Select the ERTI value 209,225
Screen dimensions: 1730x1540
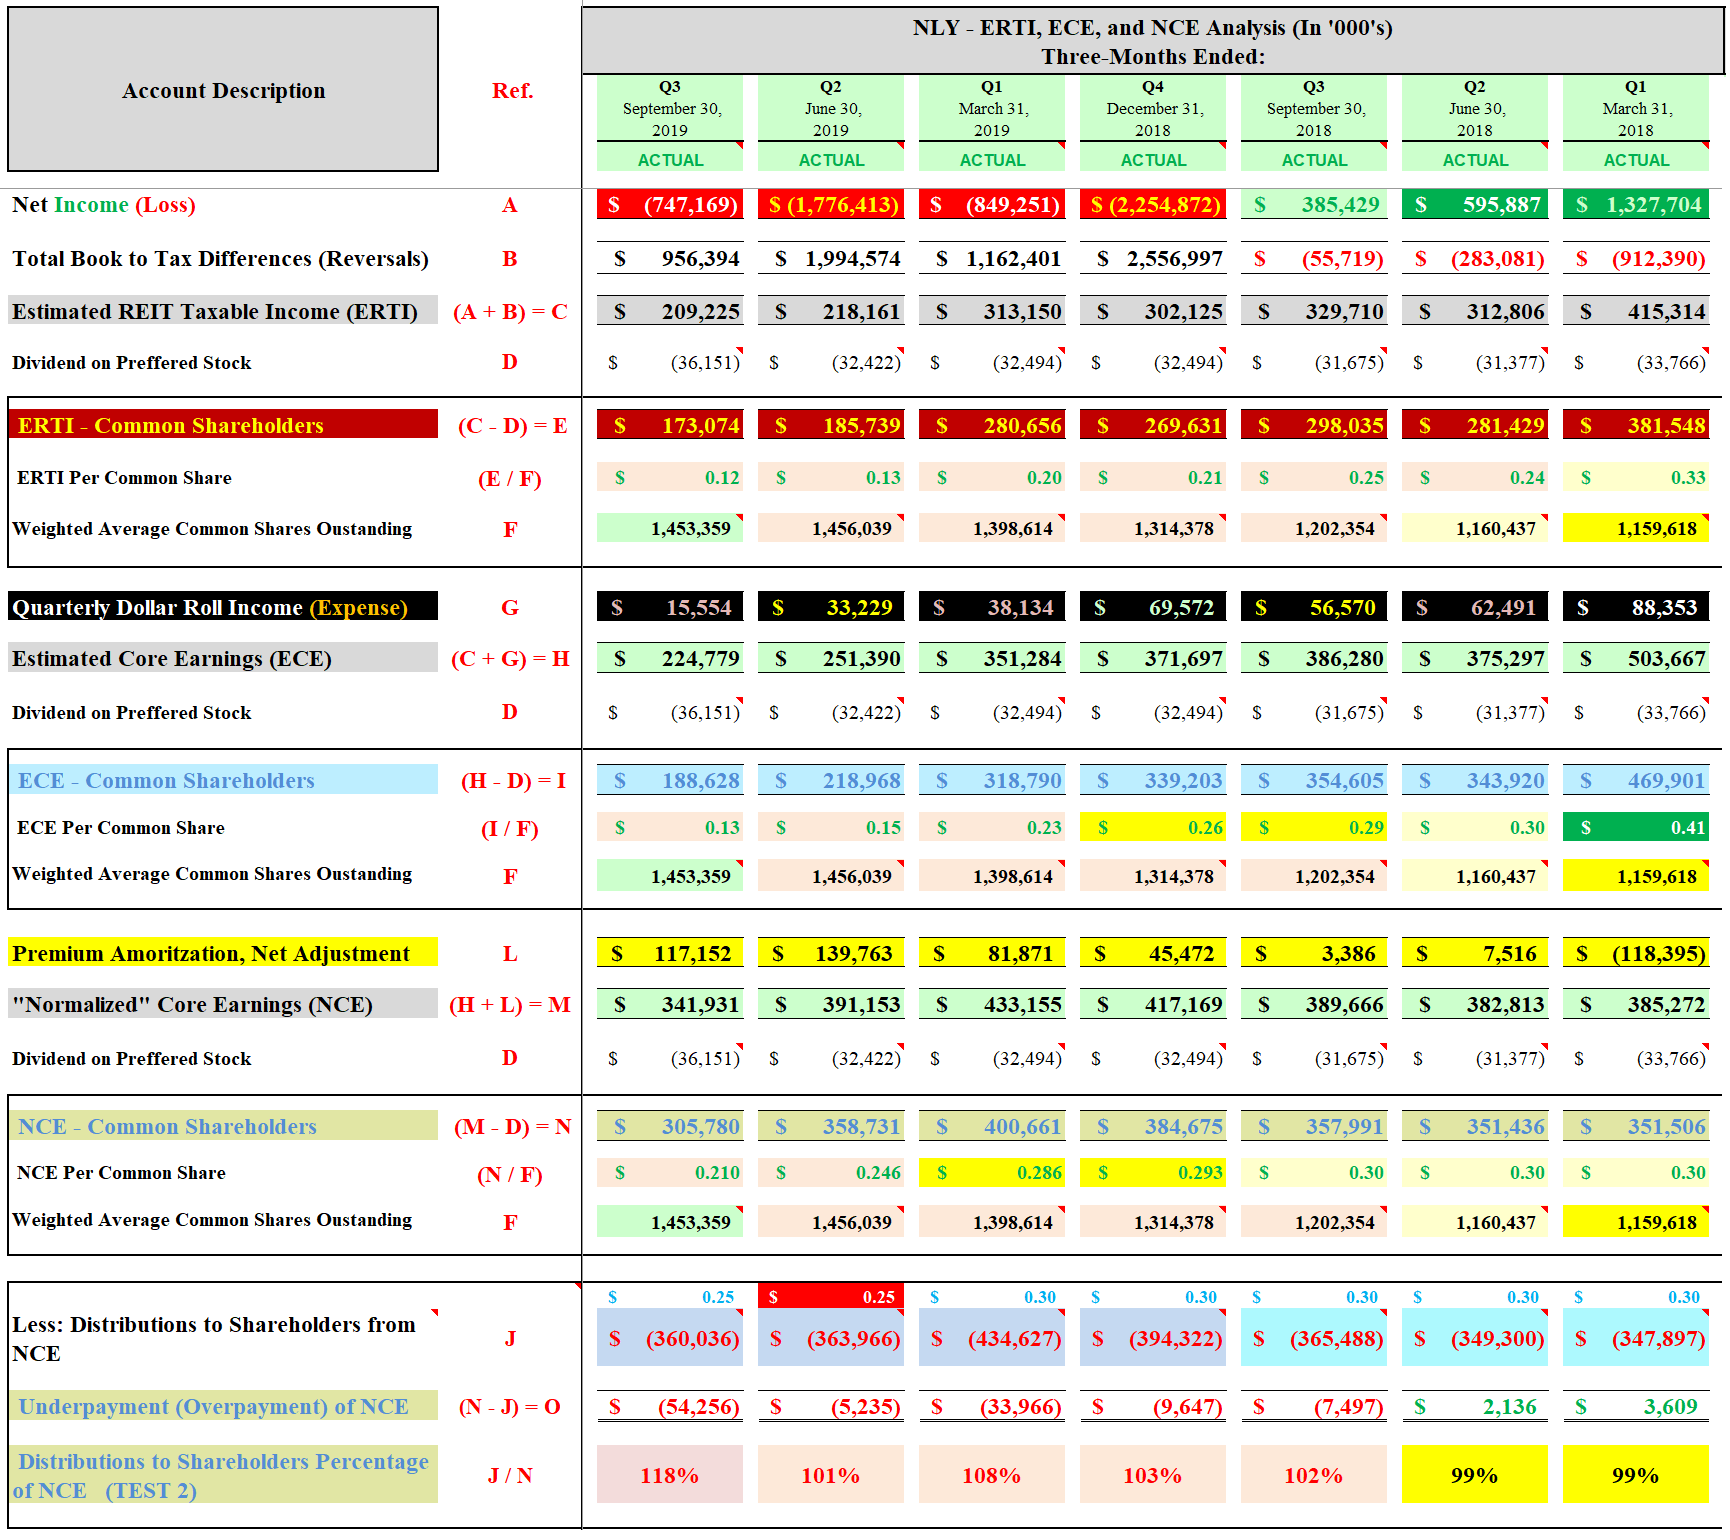[670, 312]
